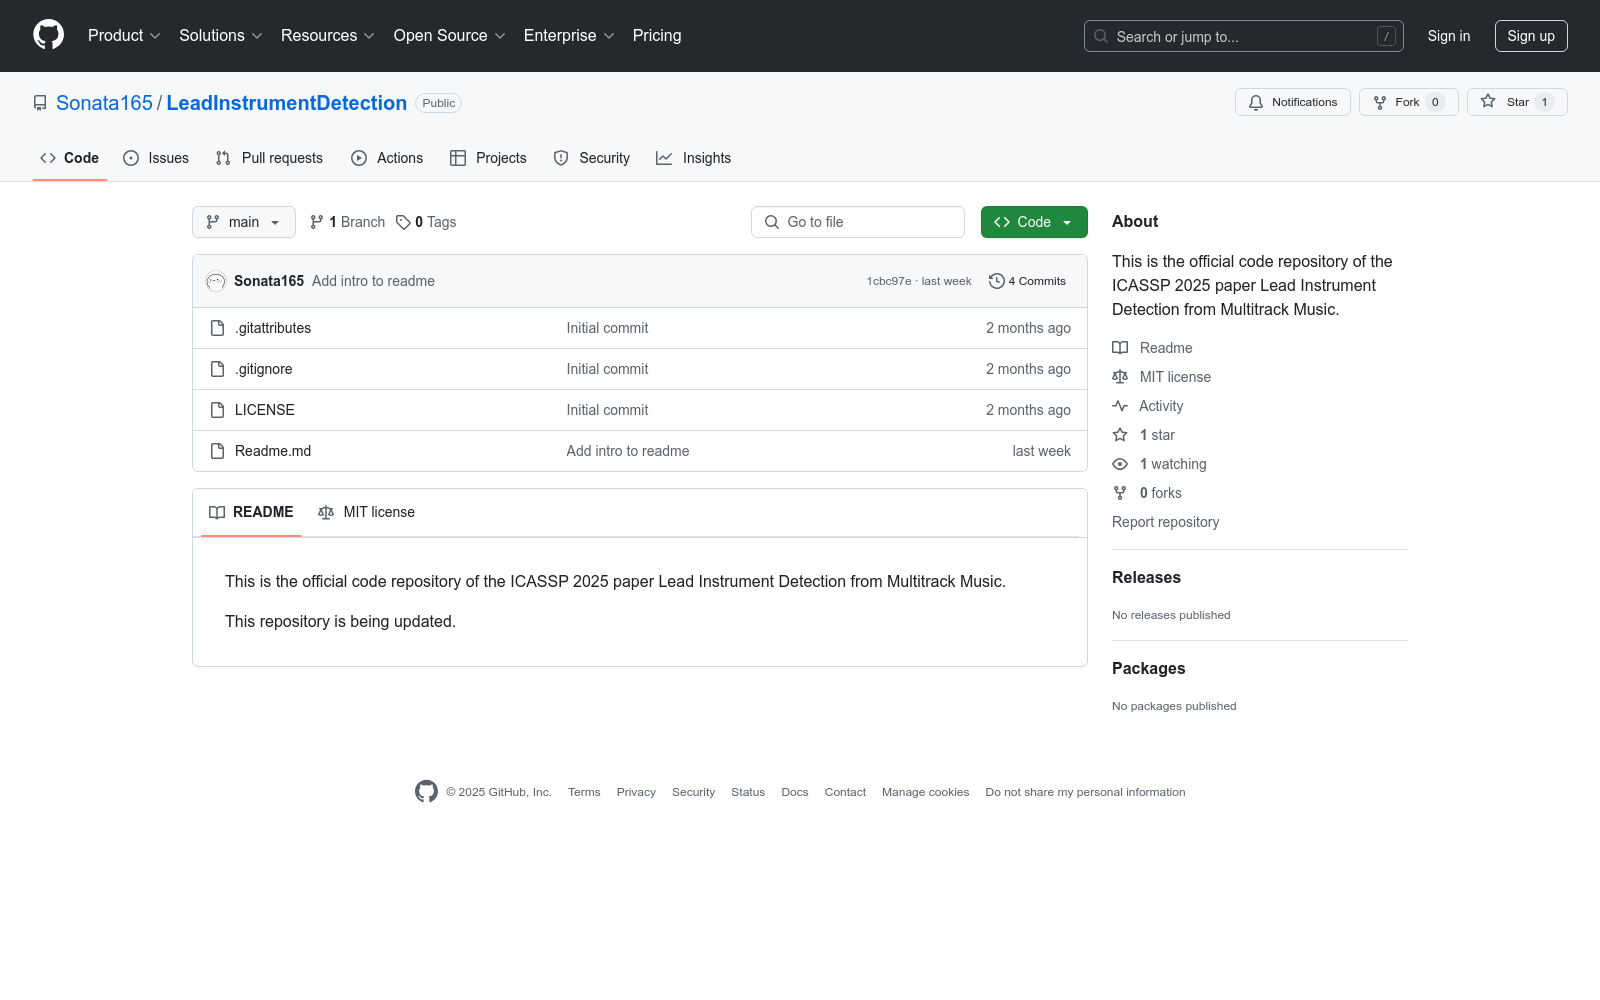Open the Projects tab
The height and width of the screenshot is (1000, 1600).
pyautogui.click(x=488, y=158)
